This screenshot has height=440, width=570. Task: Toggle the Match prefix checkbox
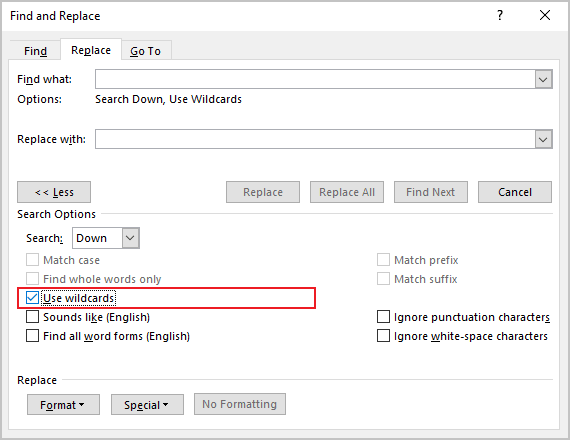(383, 260)
